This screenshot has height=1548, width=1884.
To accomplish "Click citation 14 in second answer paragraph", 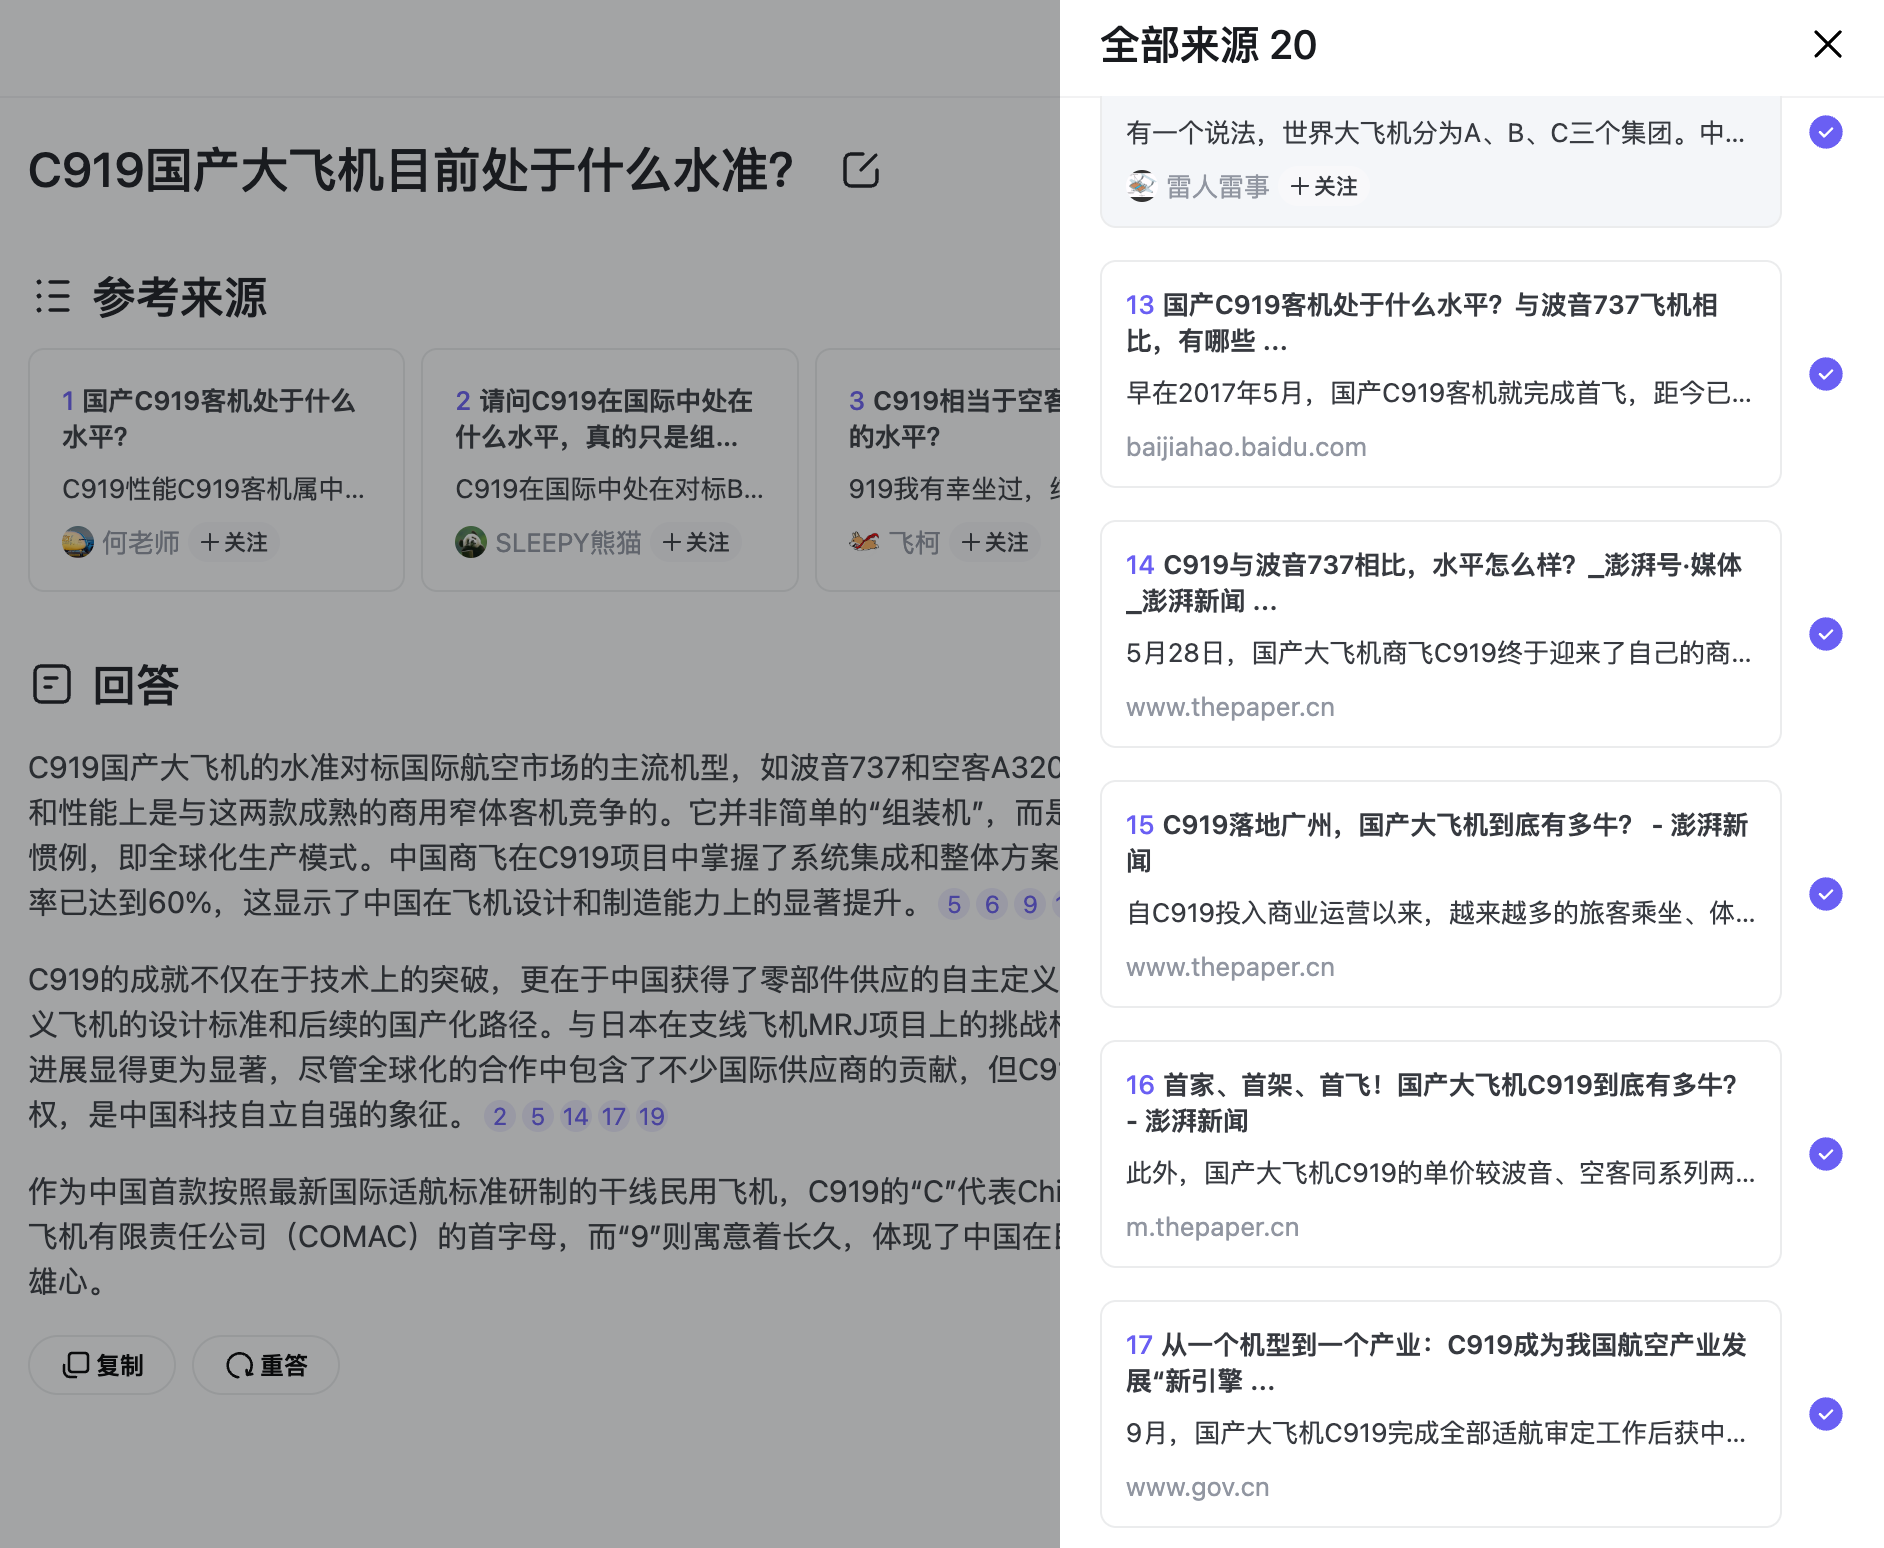I will tap(576, 1116).
